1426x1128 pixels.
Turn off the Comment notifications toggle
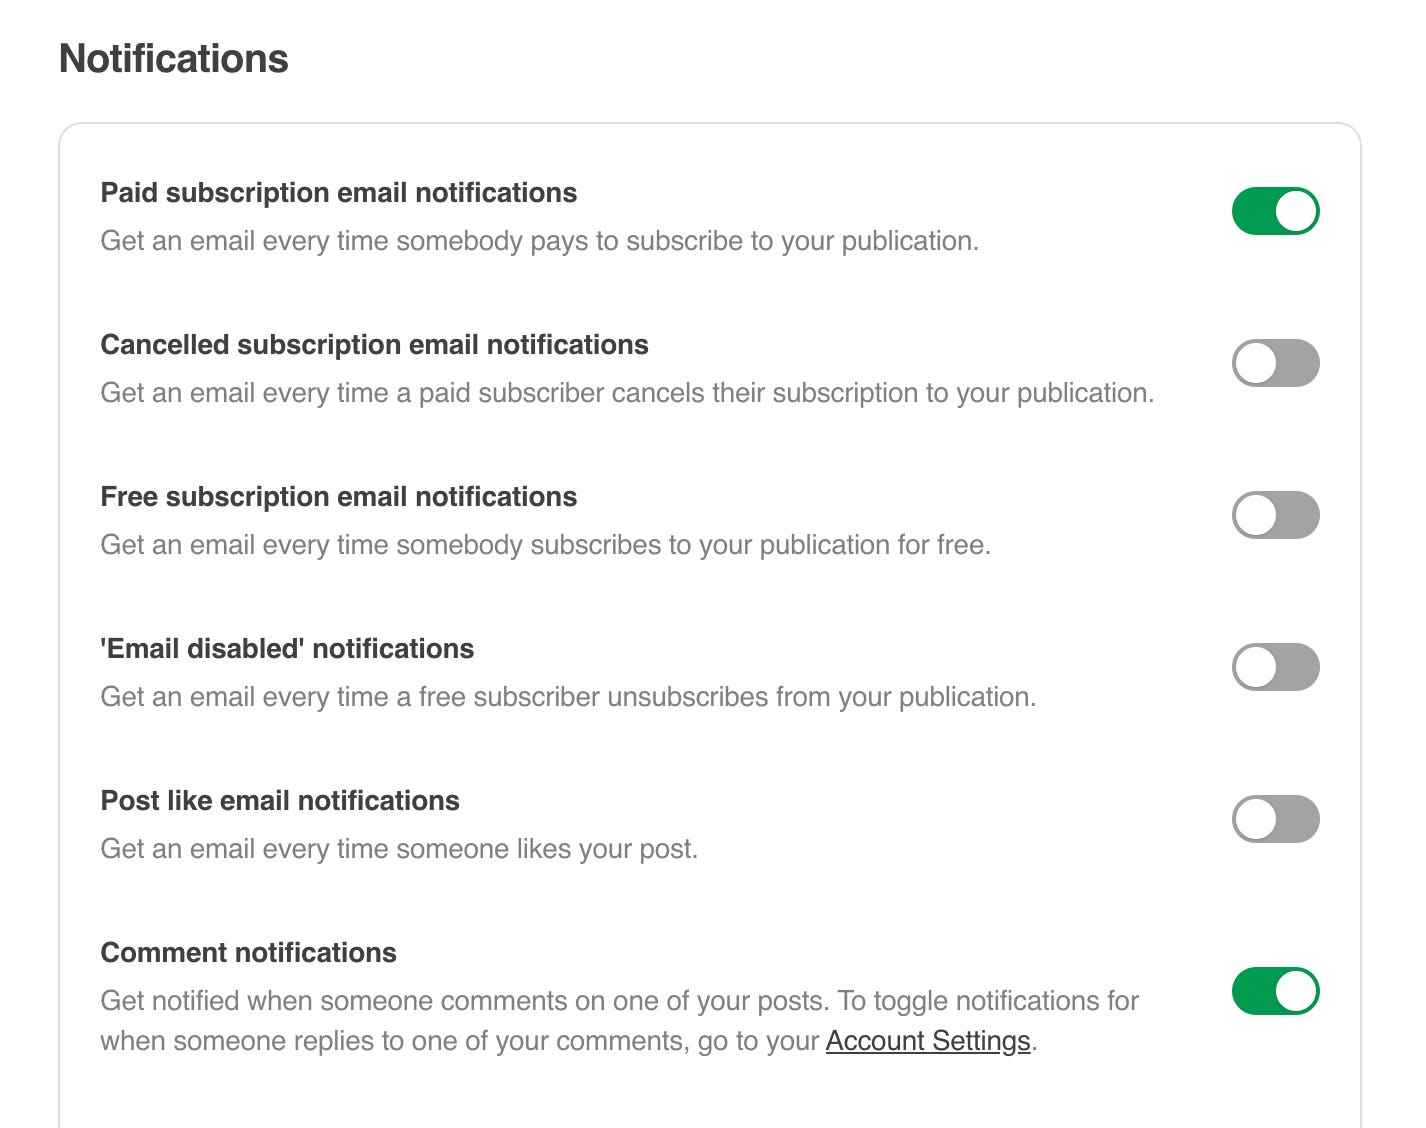point(1275,991)
